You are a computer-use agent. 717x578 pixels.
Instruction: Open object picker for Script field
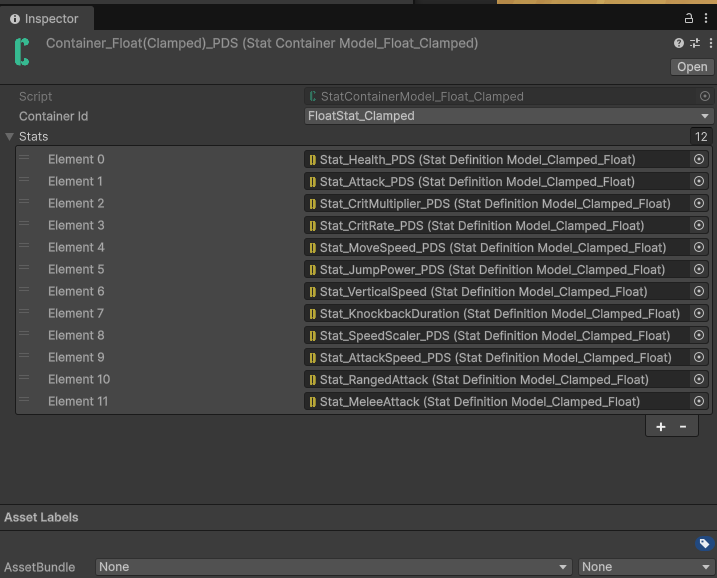(x=705, y=96)
